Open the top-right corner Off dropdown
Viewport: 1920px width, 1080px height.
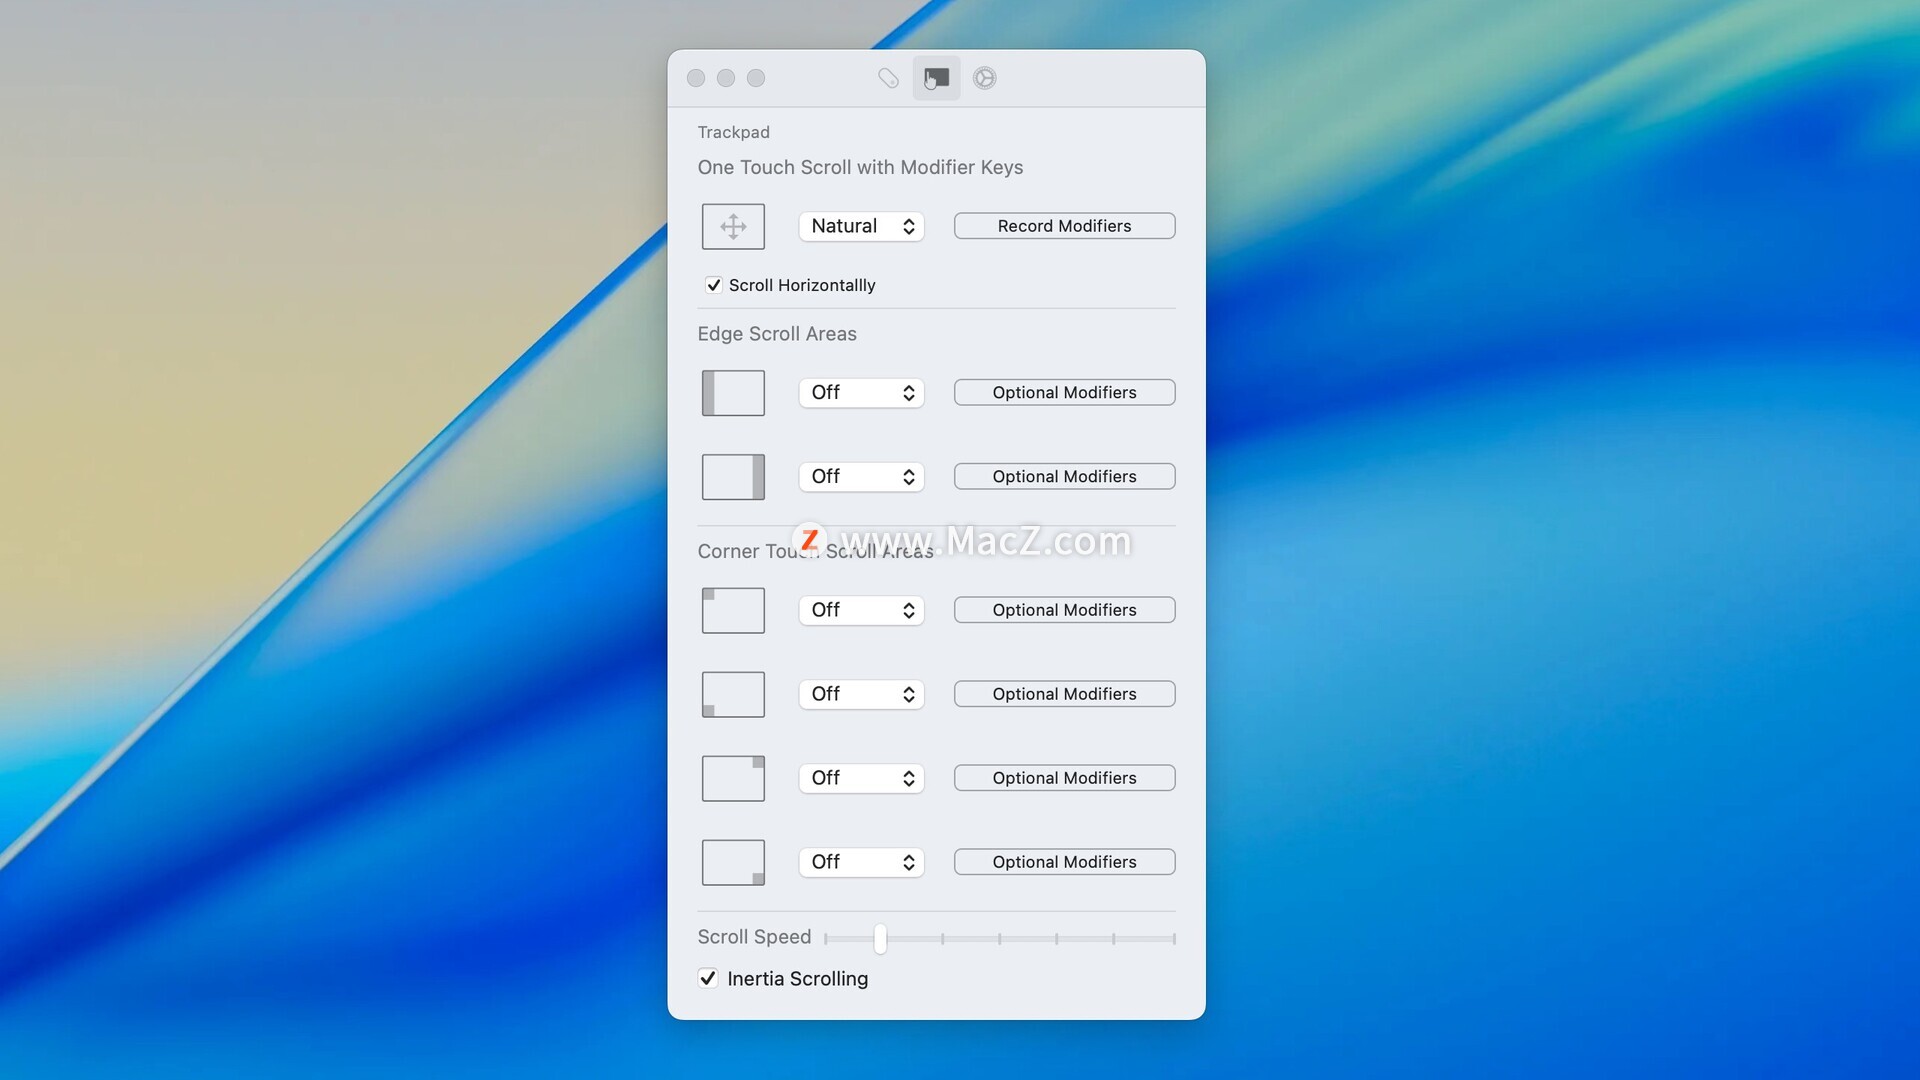point(861,778)
